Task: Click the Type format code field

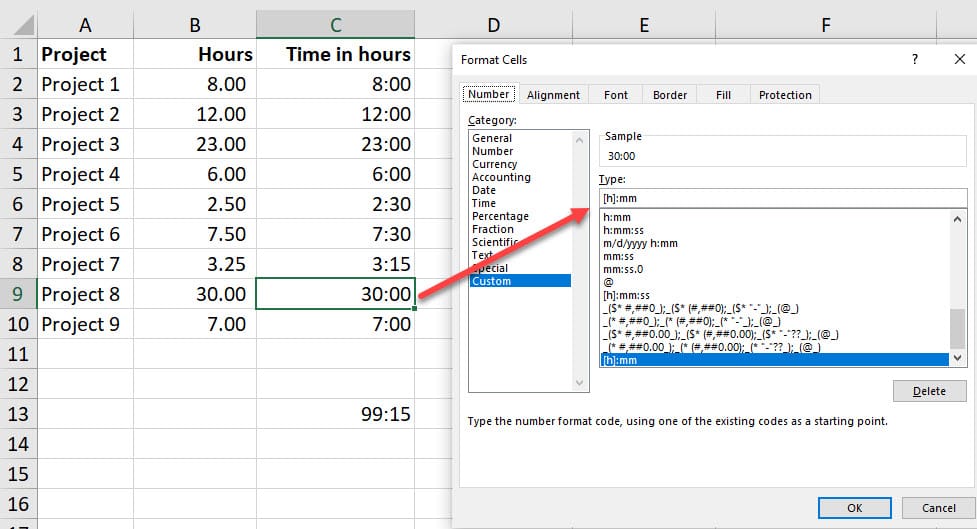Action: [x=782, y=198]
